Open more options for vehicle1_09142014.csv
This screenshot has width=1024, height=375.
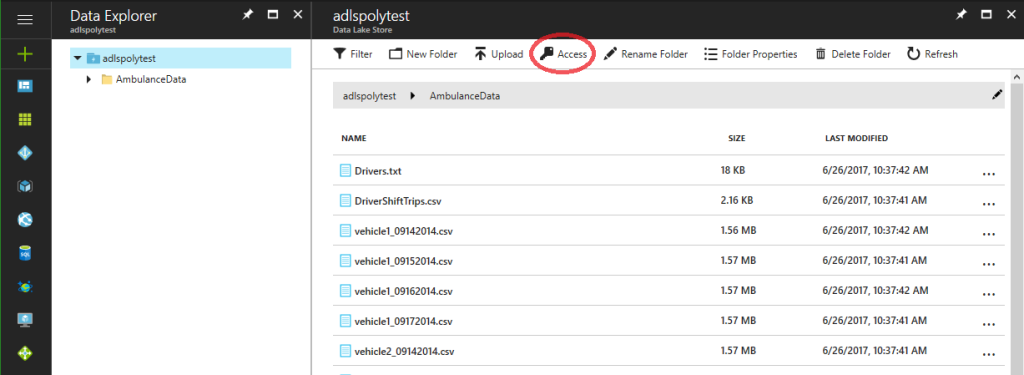point(989,234)
